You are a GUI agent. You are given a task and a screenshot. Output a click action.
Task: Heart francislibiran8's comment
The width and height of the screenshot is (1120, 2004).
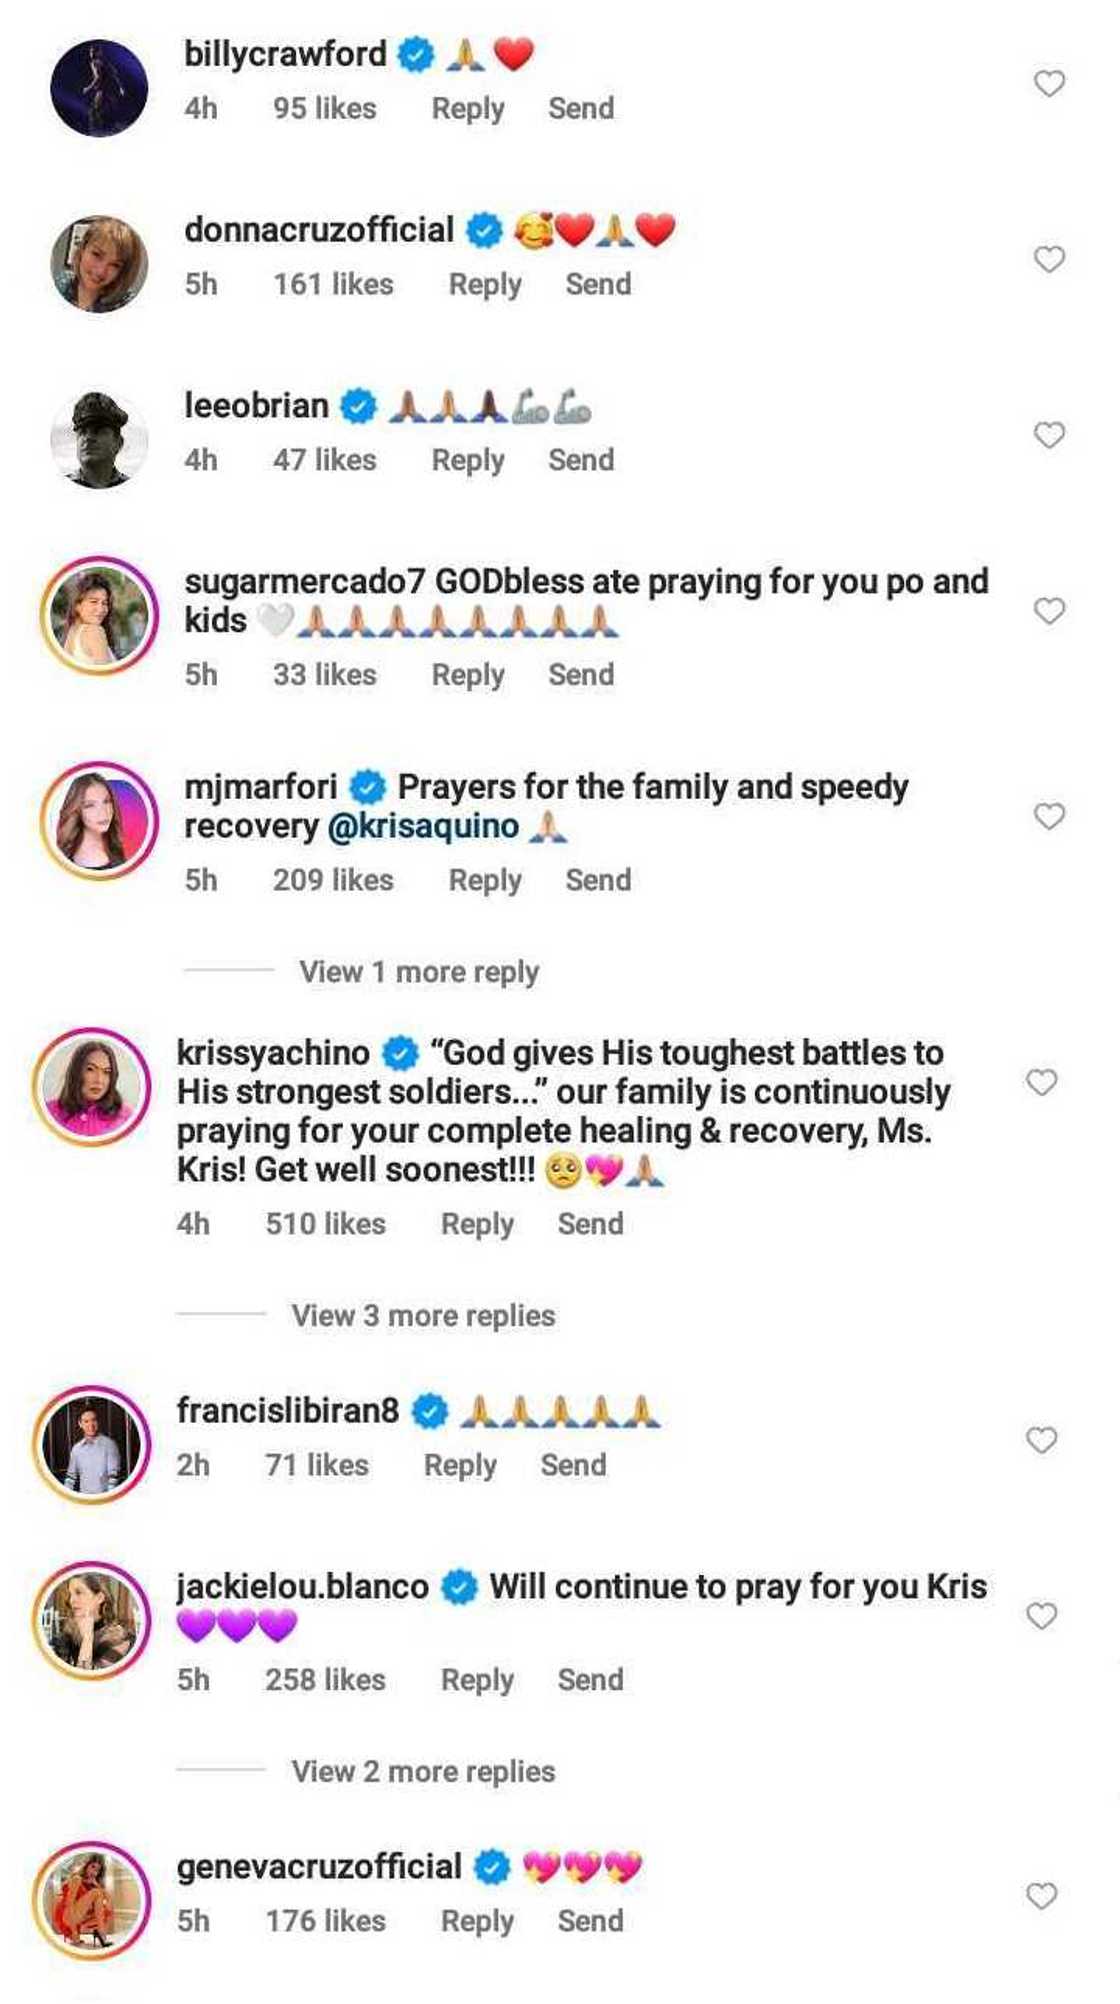[1042, 1440]
